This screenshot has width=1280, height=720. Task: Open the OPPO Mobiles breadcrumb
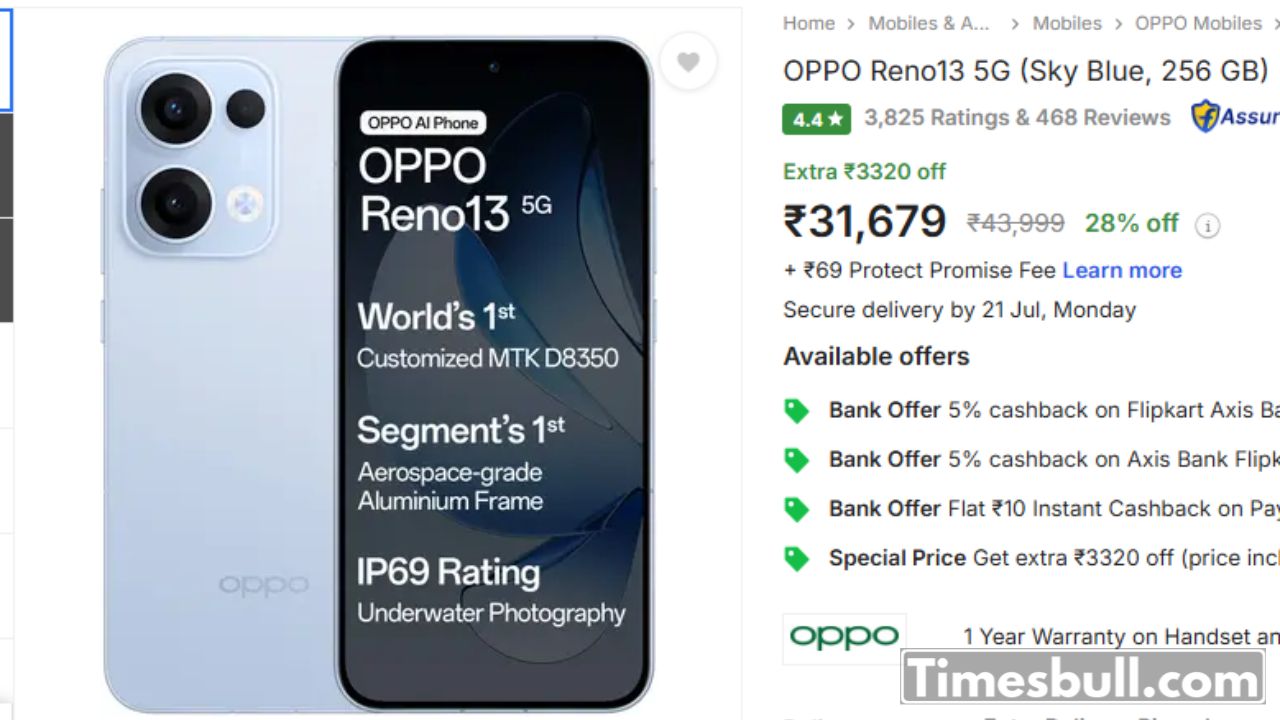(x=1197, y=23)
